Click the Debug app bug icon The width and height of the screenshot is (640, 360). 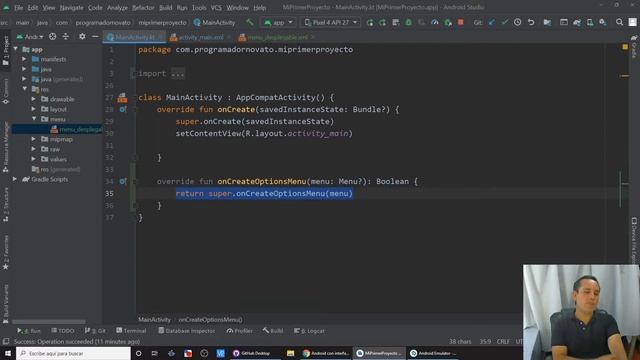(x=409, y=22)
